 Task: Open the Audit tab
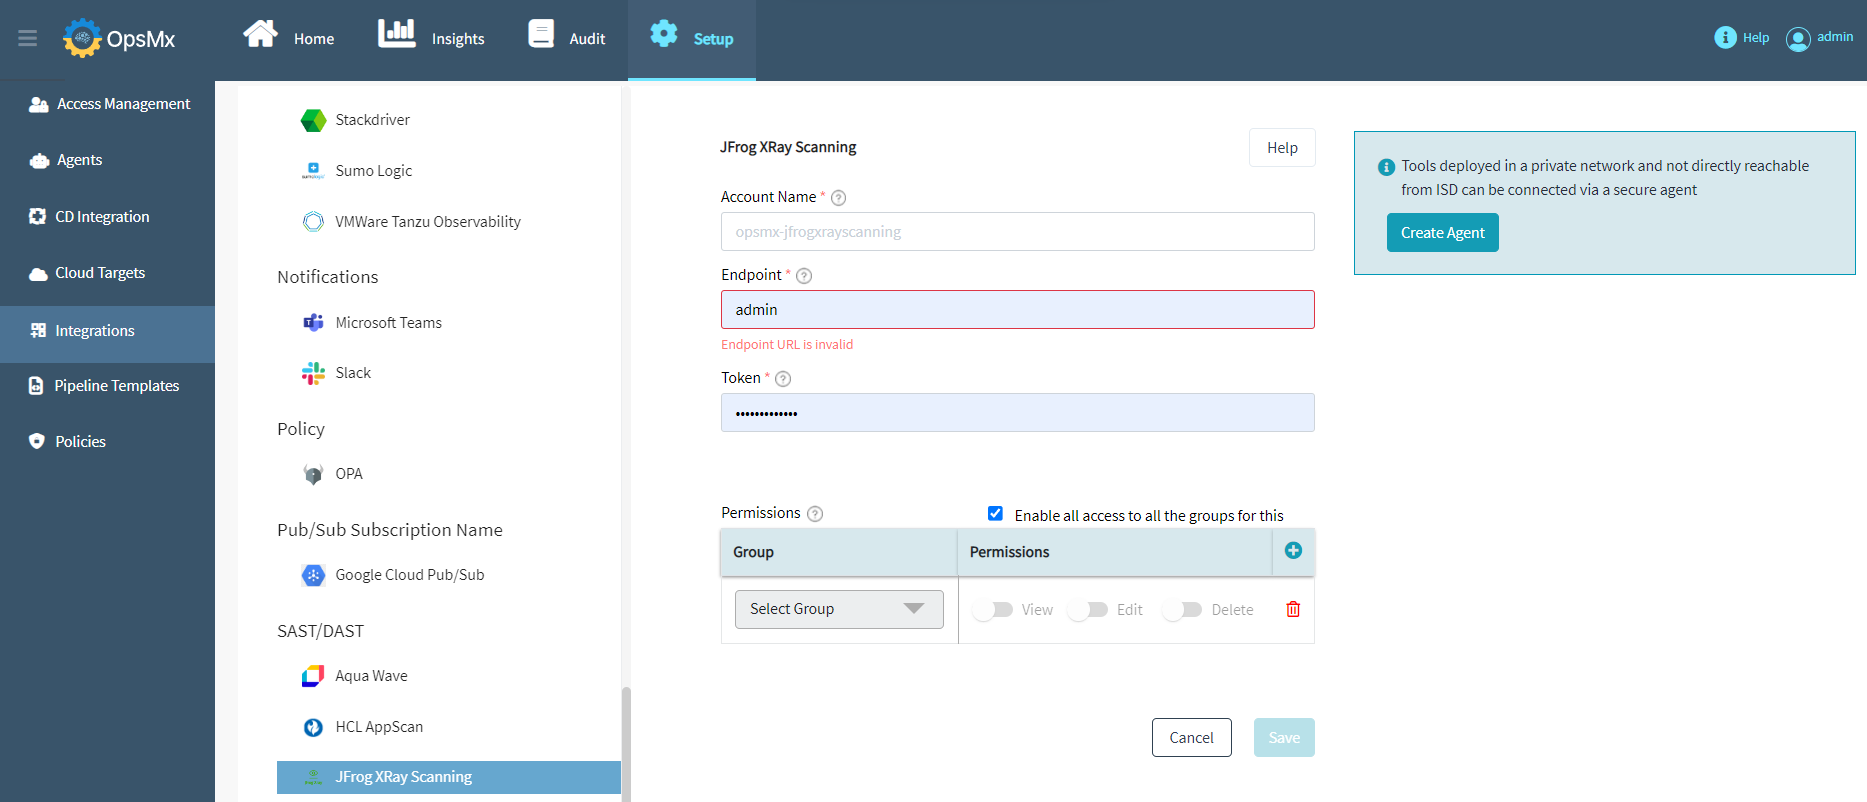[567, 38]
